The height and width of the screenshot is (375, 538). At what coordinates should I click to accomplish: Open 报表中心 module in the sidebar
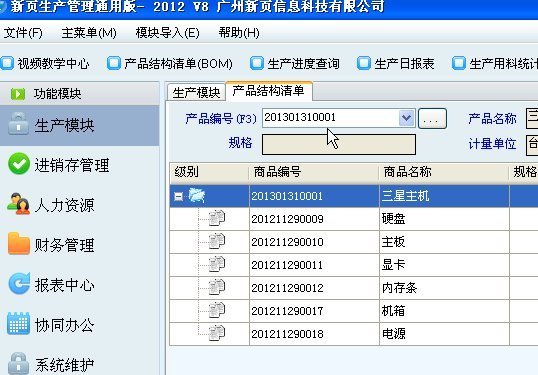click(64, 285)
